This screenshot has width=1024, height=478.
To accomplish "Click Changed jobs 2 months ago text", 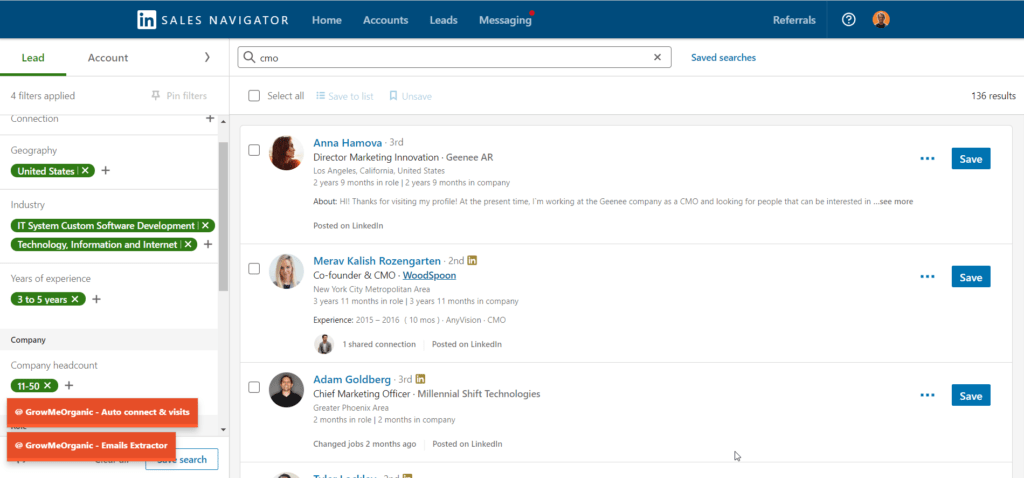I will point(364,444).
